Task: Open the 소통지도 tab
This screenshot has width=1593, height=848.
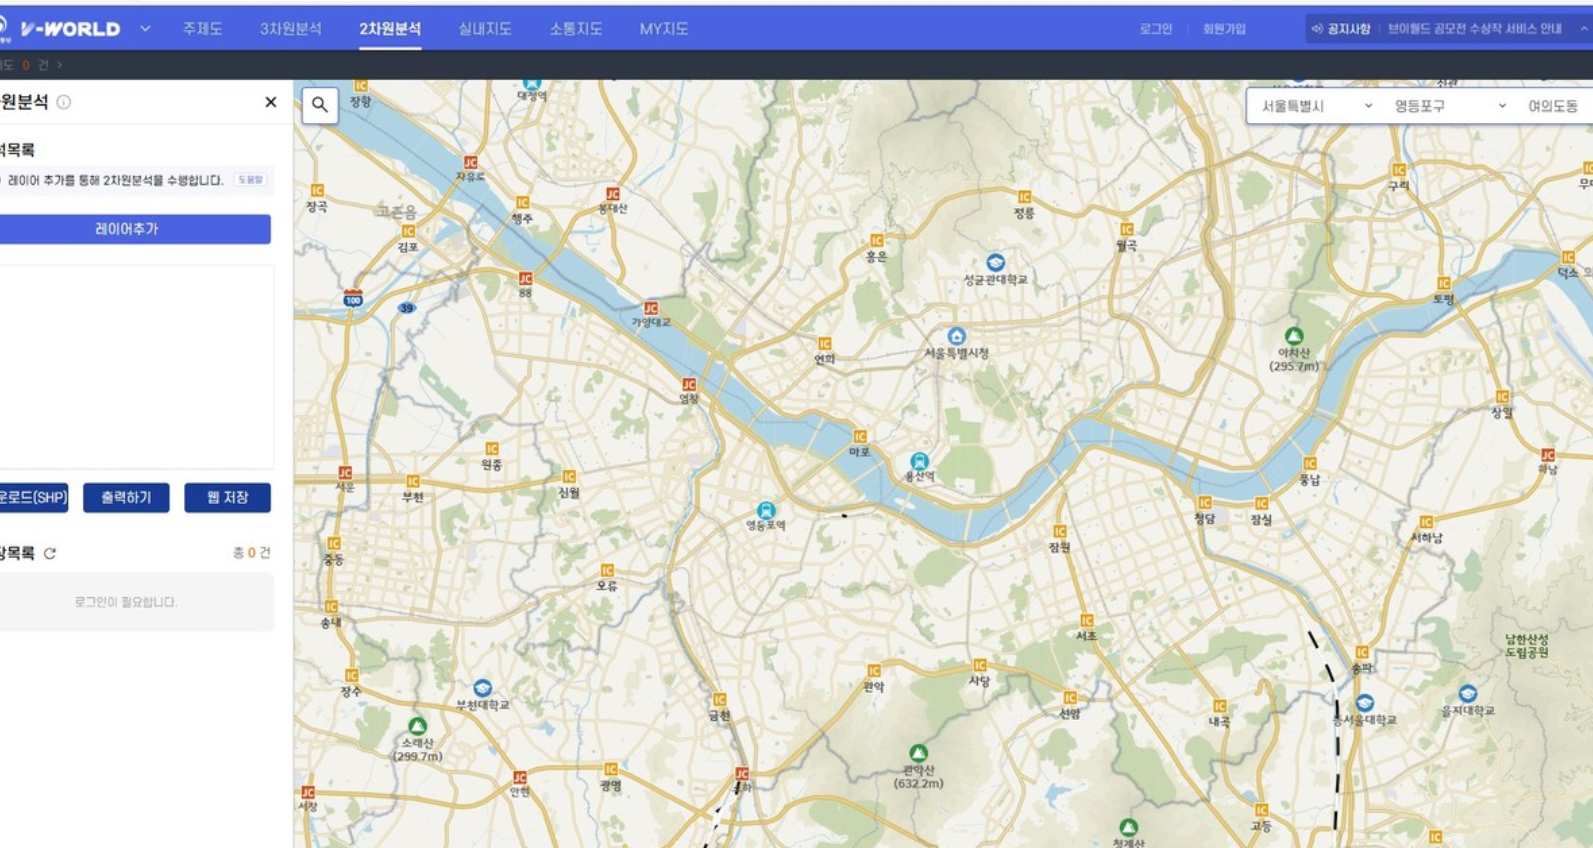Action: [576, 29]
